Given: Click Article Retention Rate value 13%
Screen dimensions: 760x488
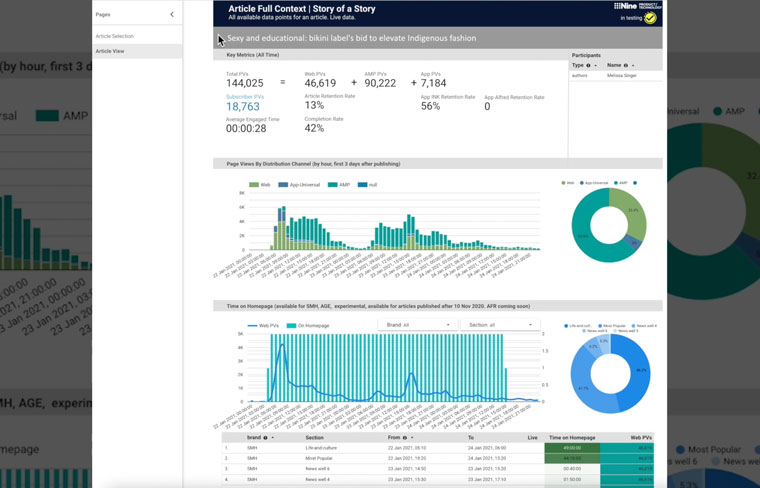Looking at the screenshot, I should 314,105.
